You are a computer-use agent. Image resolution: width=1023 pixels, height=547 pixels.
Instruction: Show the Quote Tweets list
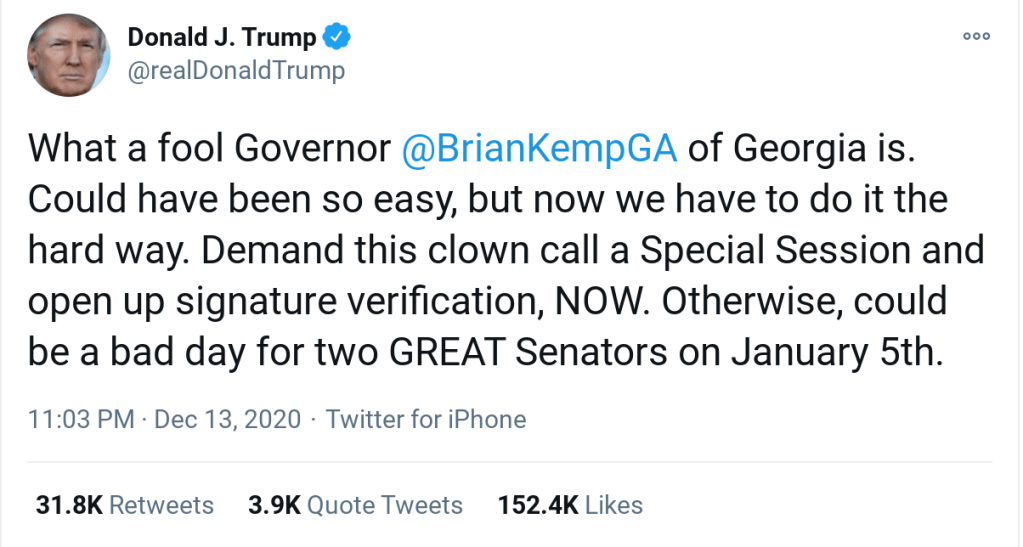click(385, 505)
